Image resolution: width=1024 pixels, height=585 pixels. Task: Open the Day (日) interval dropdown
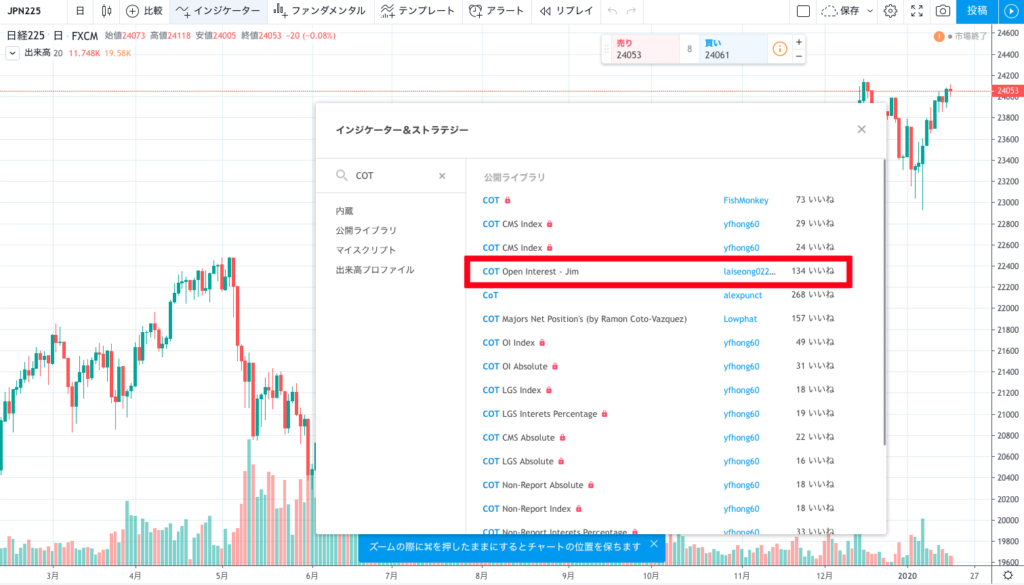pos(80,11)
